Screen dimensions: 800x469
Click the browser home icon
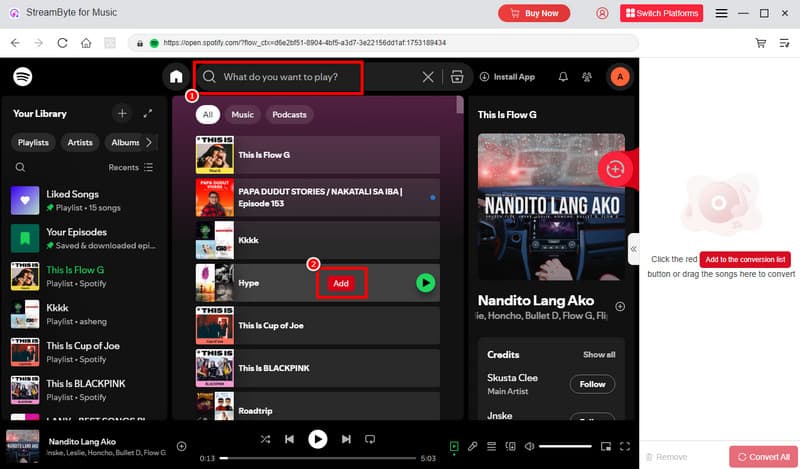[x=86, y=43]
